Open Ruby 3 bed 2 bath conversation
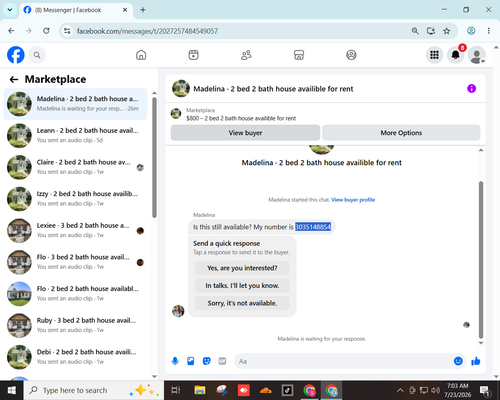Image resolution: width=500 pixels, height=400 pixels. (x=75, y=326)
